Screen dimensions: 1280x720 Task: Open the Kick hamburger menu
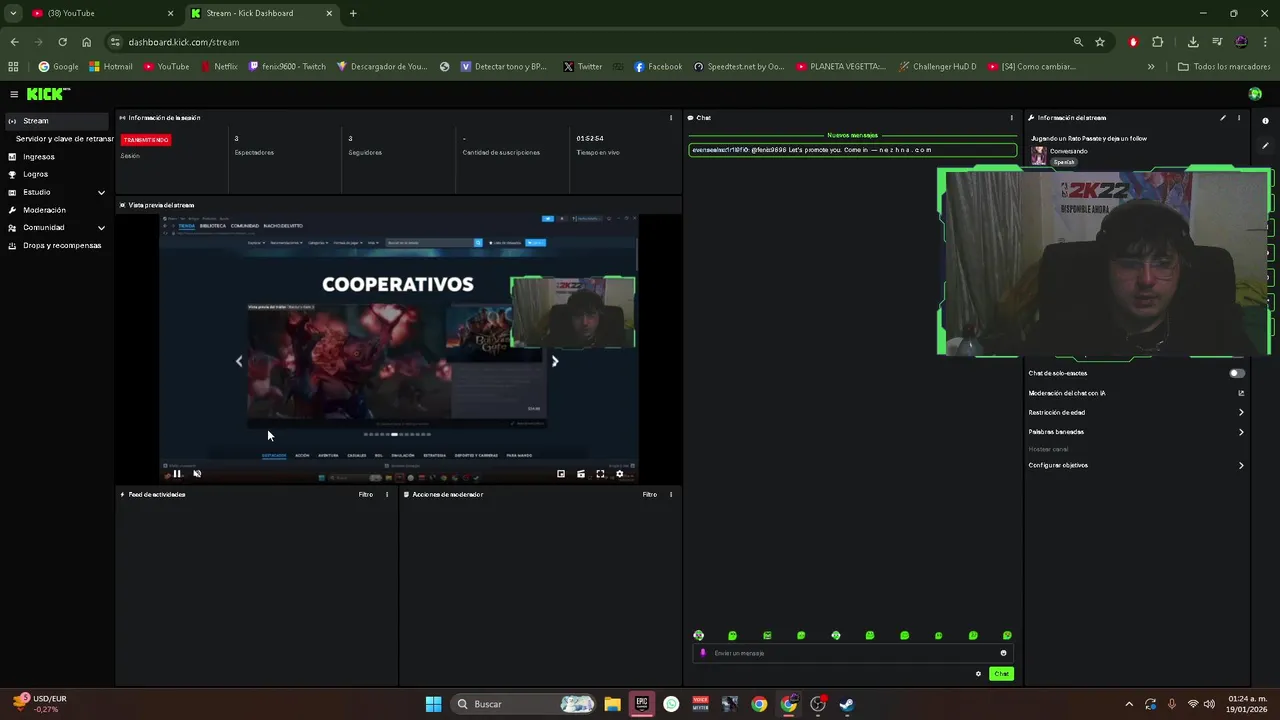(x=14, y=94)
